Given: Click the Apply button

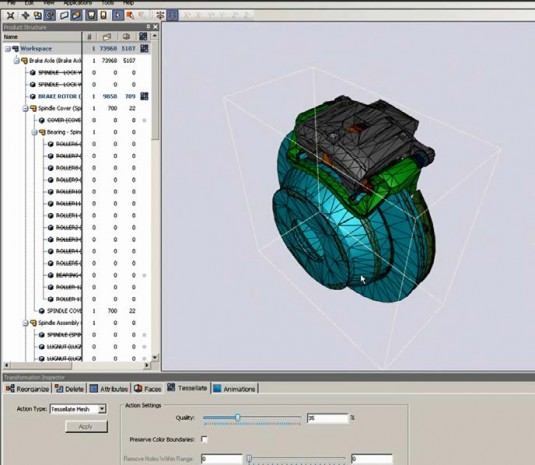Looking at the screenshot, I should click(x=86, y=426).
